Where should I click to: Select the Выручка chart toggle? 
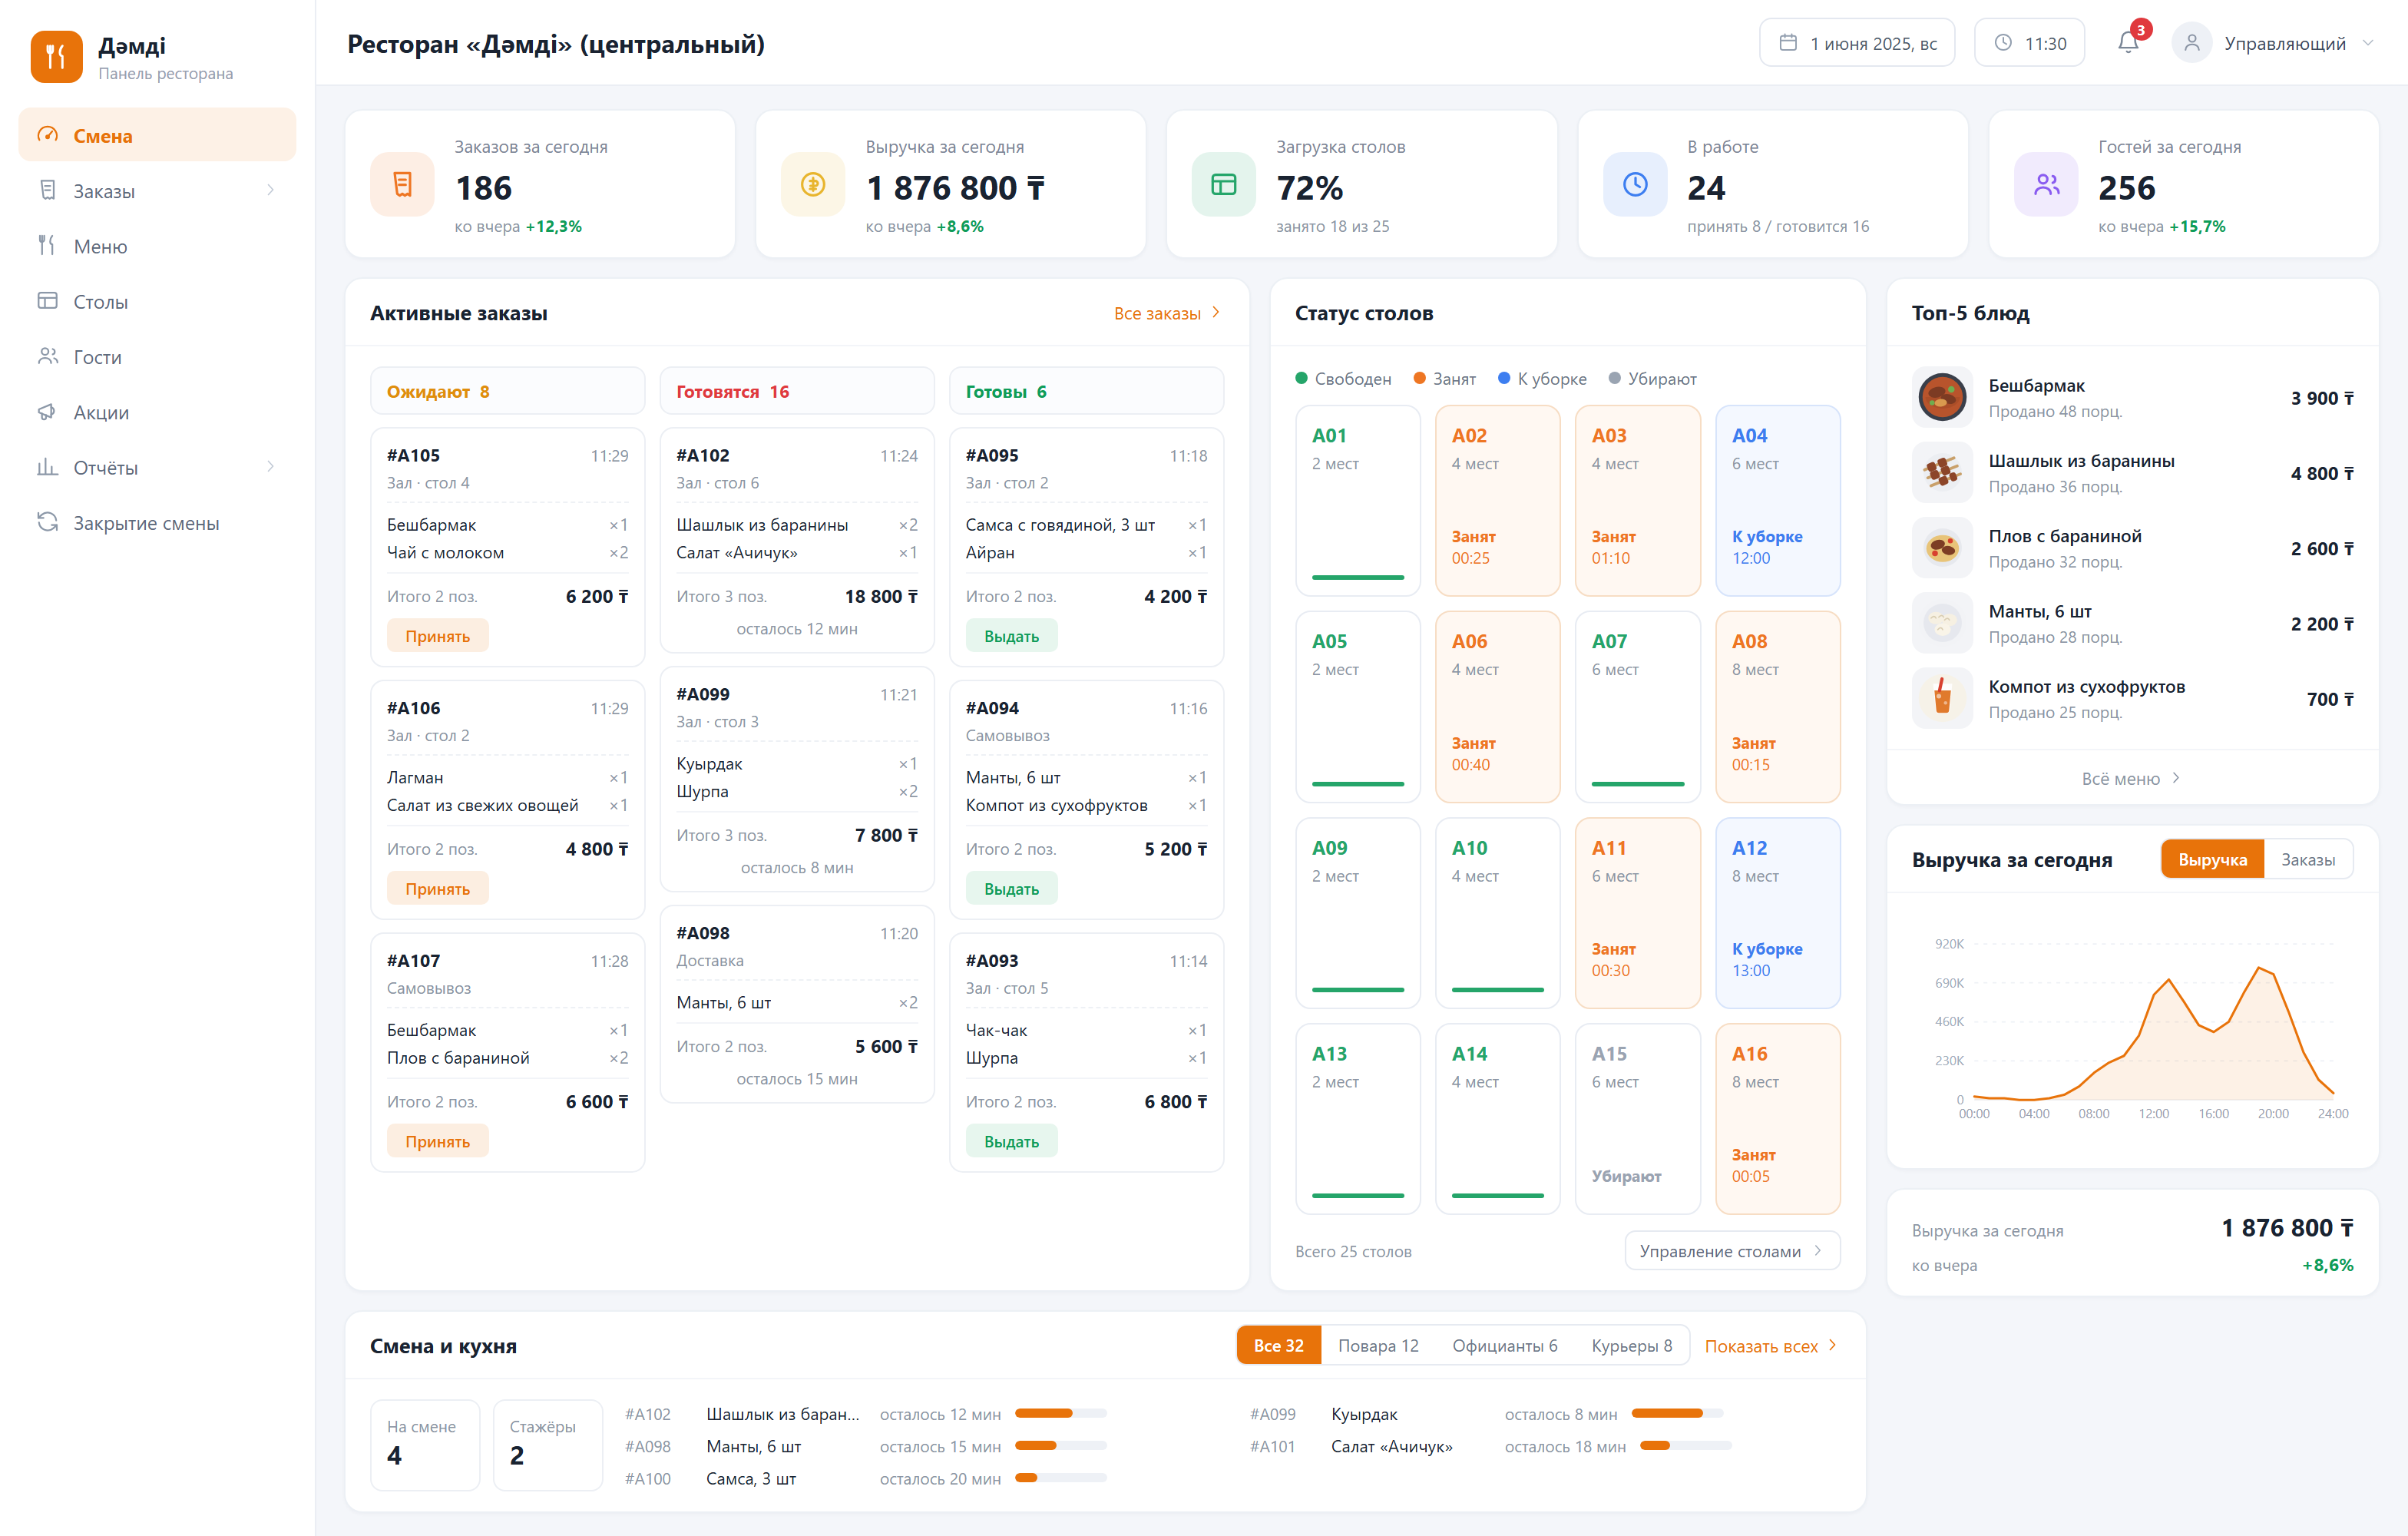point(2212,859)
